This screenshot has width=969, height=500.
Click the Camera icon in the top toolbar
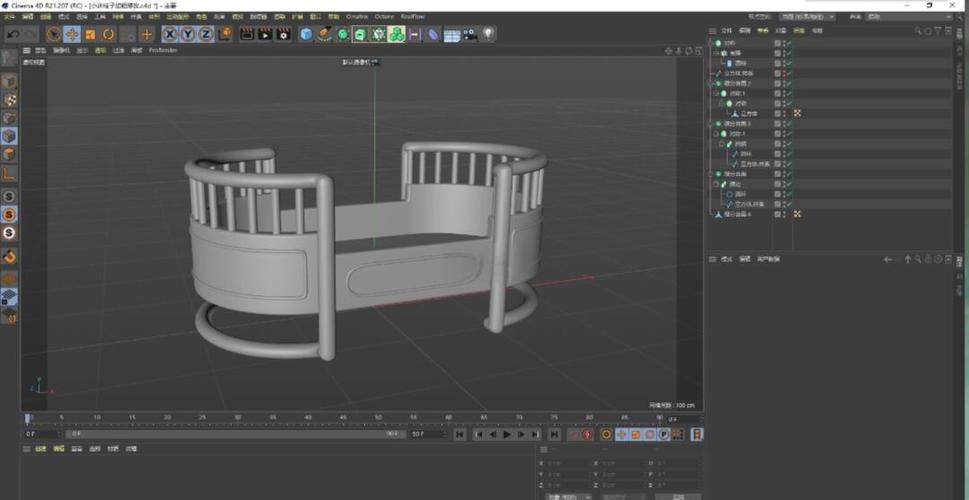click(x=470, y=34)
